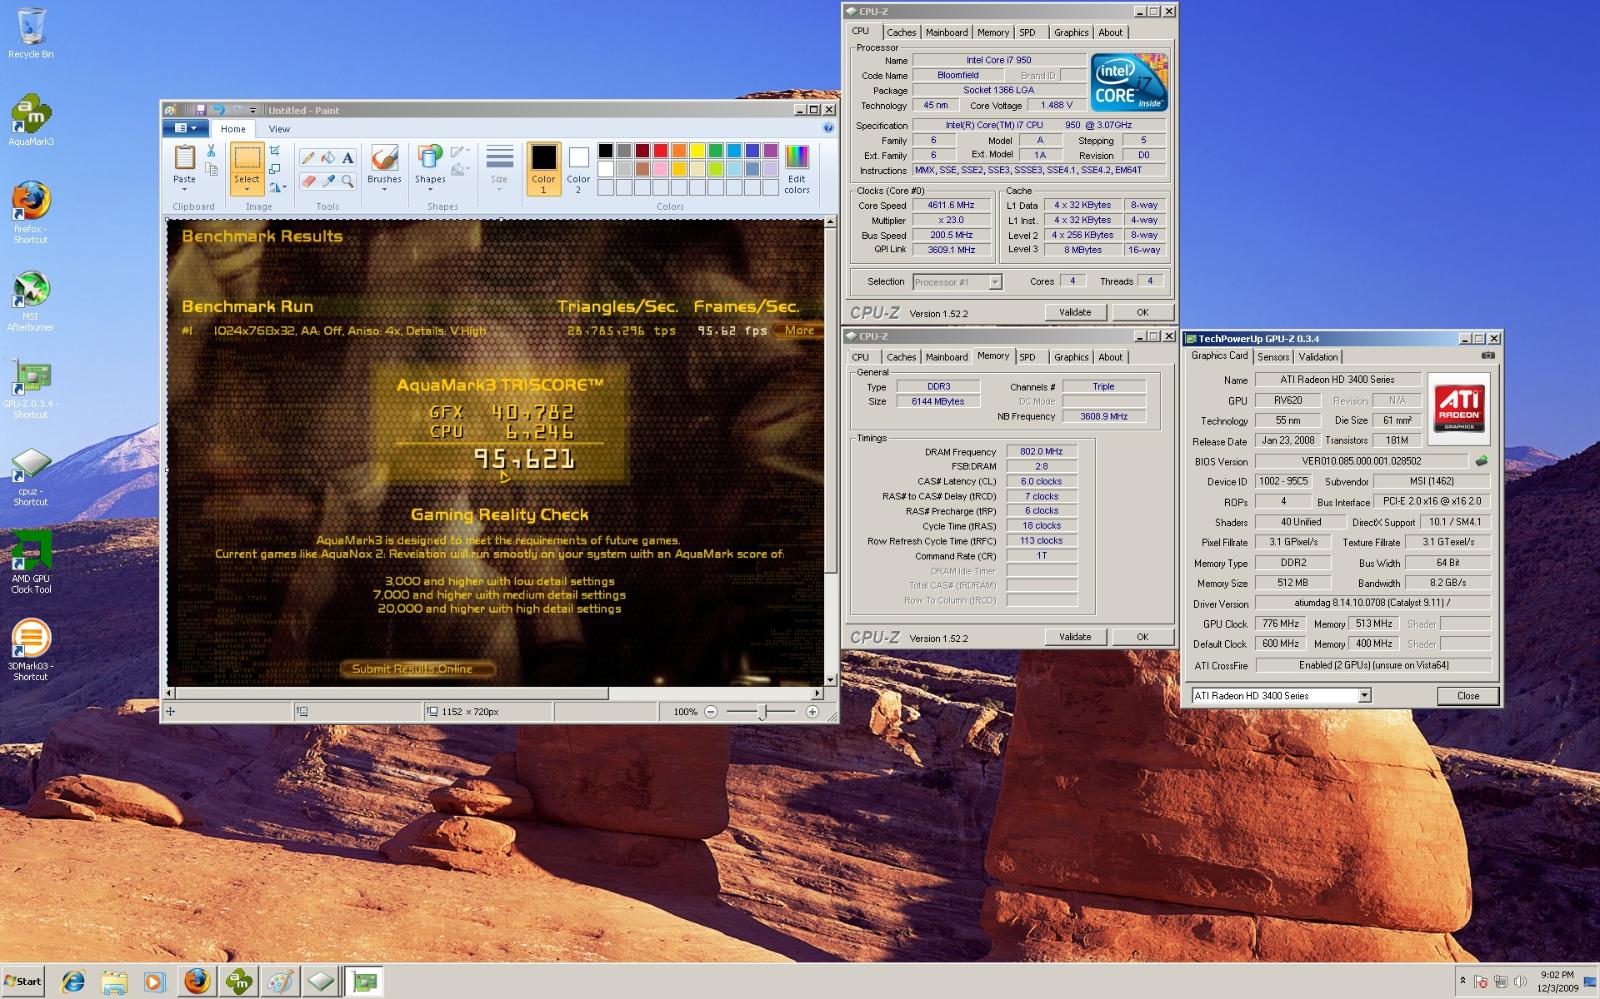Click the Internet Explorer taskbar icon
Screen dimensions: 1600x999
point(73,982)
